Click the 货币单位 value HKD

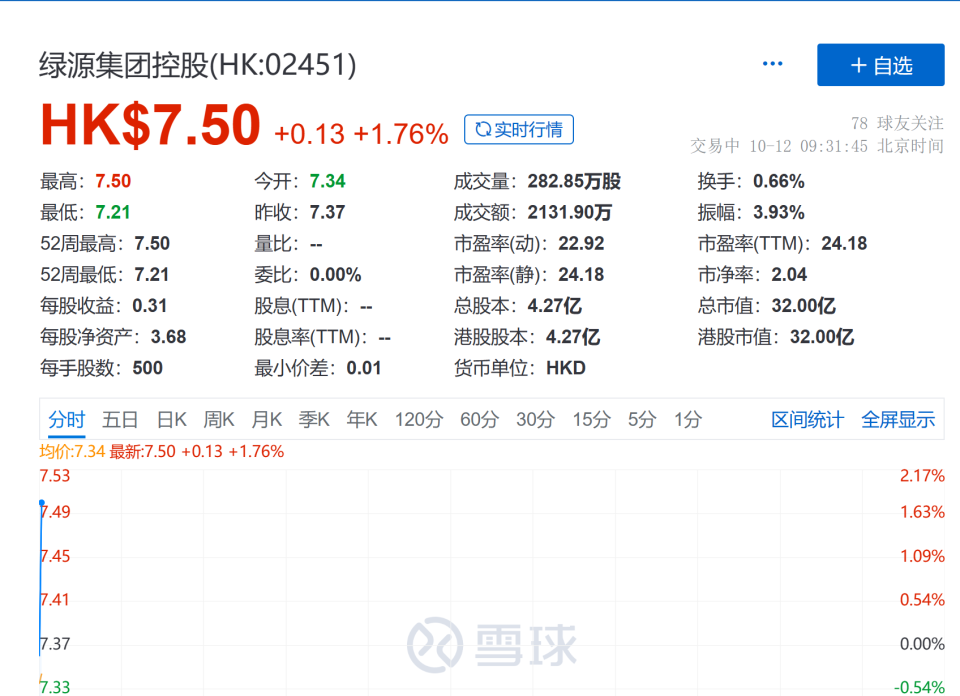click(x=566, y=368)
